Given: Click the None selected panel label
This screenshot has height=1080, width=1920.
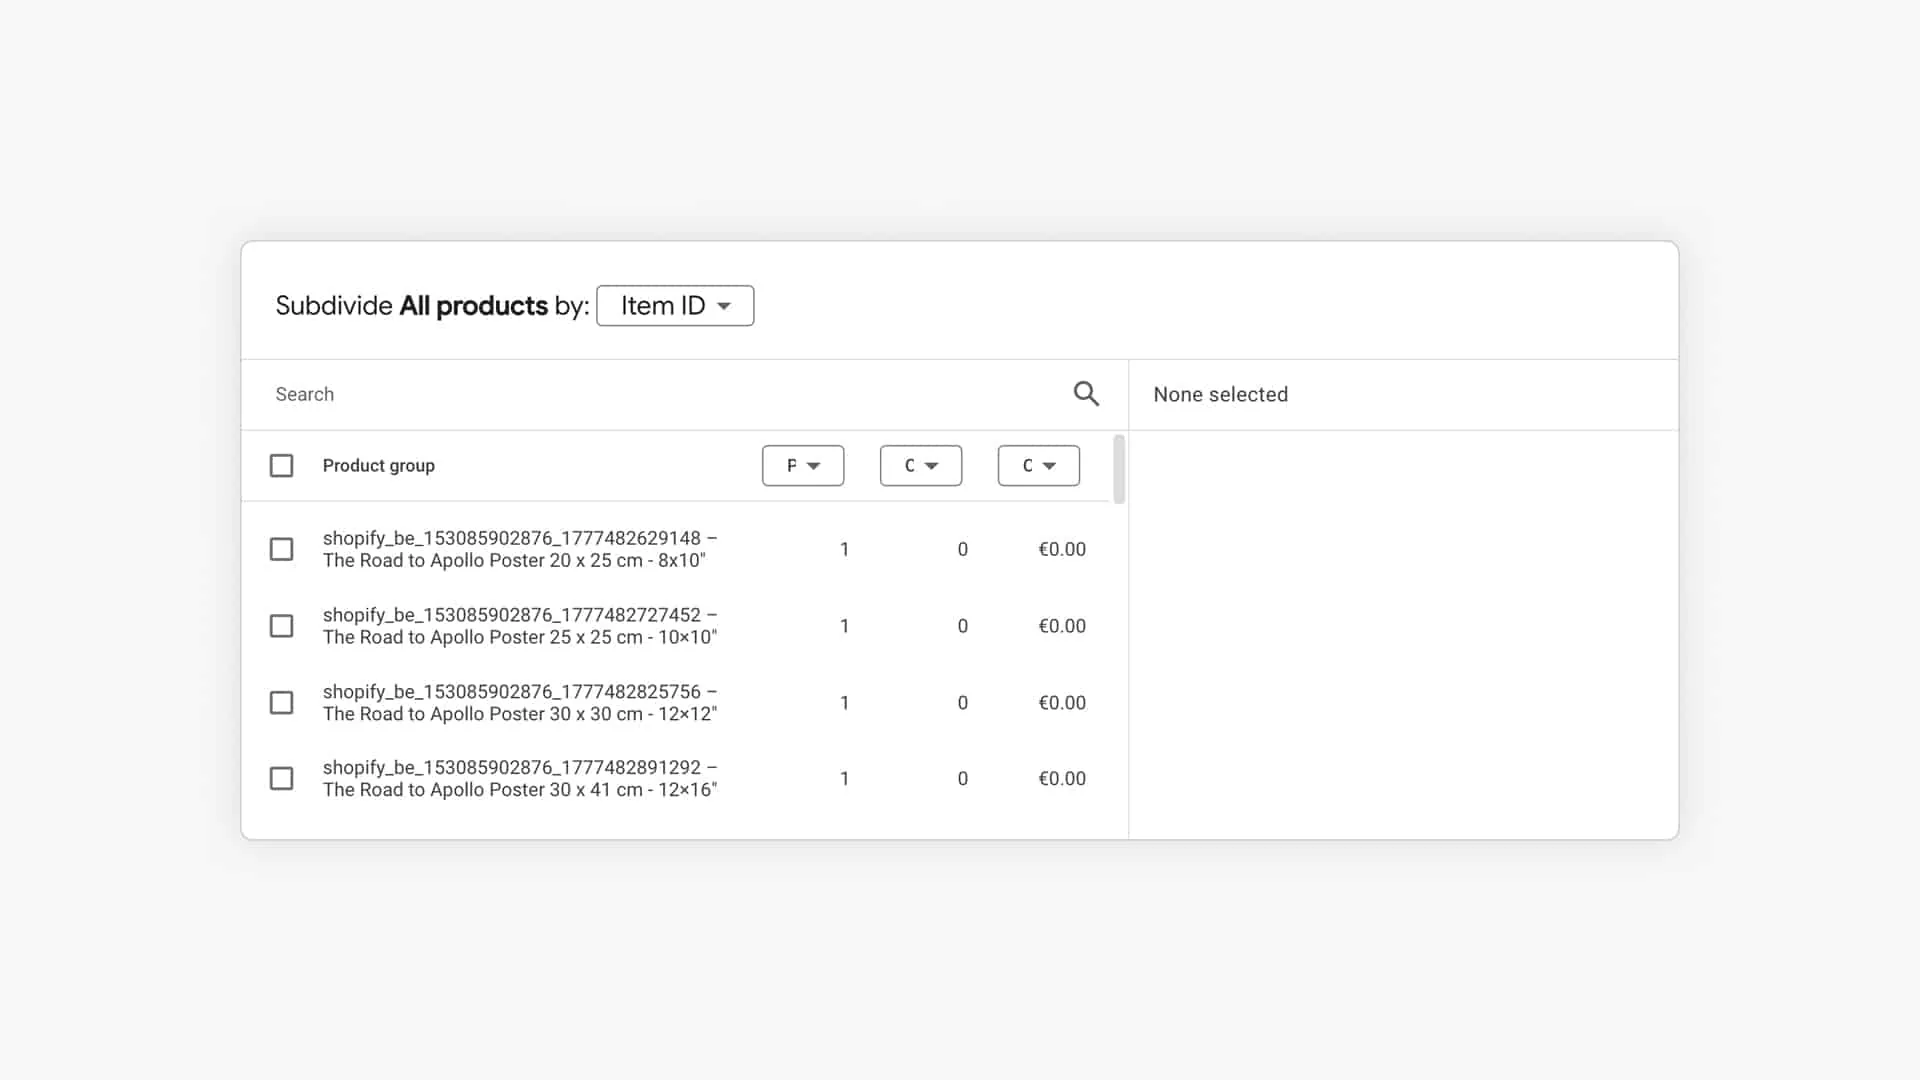Looking at the screenshot, I should point(1220,394).
